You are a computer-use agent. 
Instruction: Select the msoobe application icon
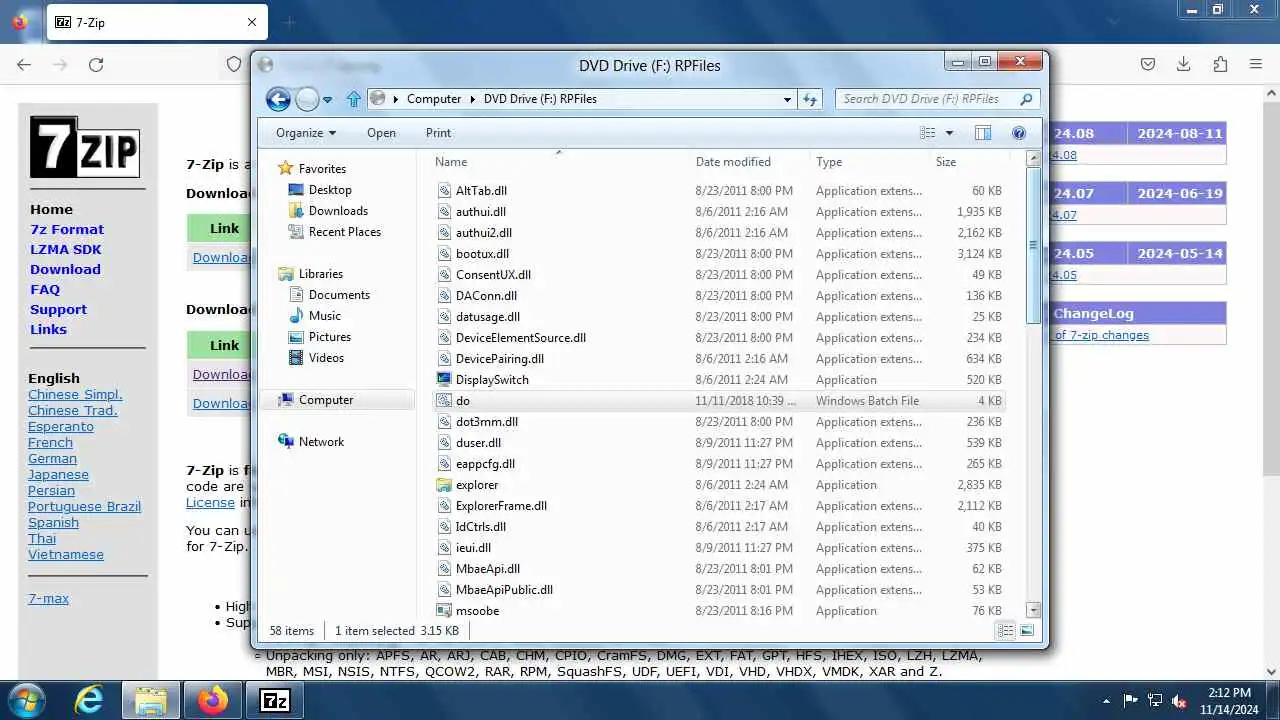(444, 611)
